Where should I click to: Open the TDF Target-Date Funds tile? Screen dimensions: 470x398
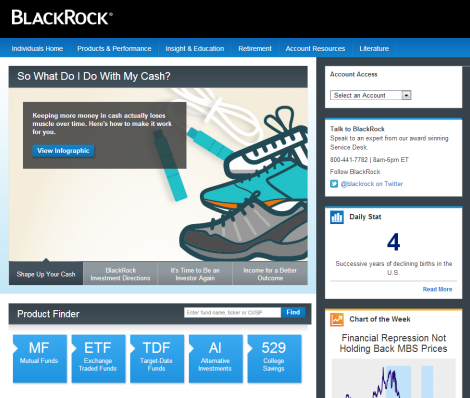click(x=157, y=359)
